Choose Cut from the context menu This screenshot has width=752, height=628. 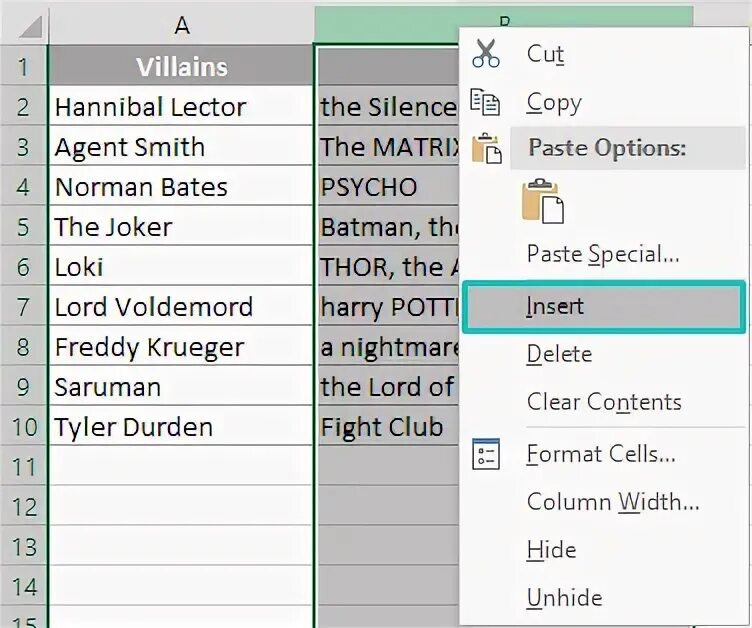(x=546, y=54)
